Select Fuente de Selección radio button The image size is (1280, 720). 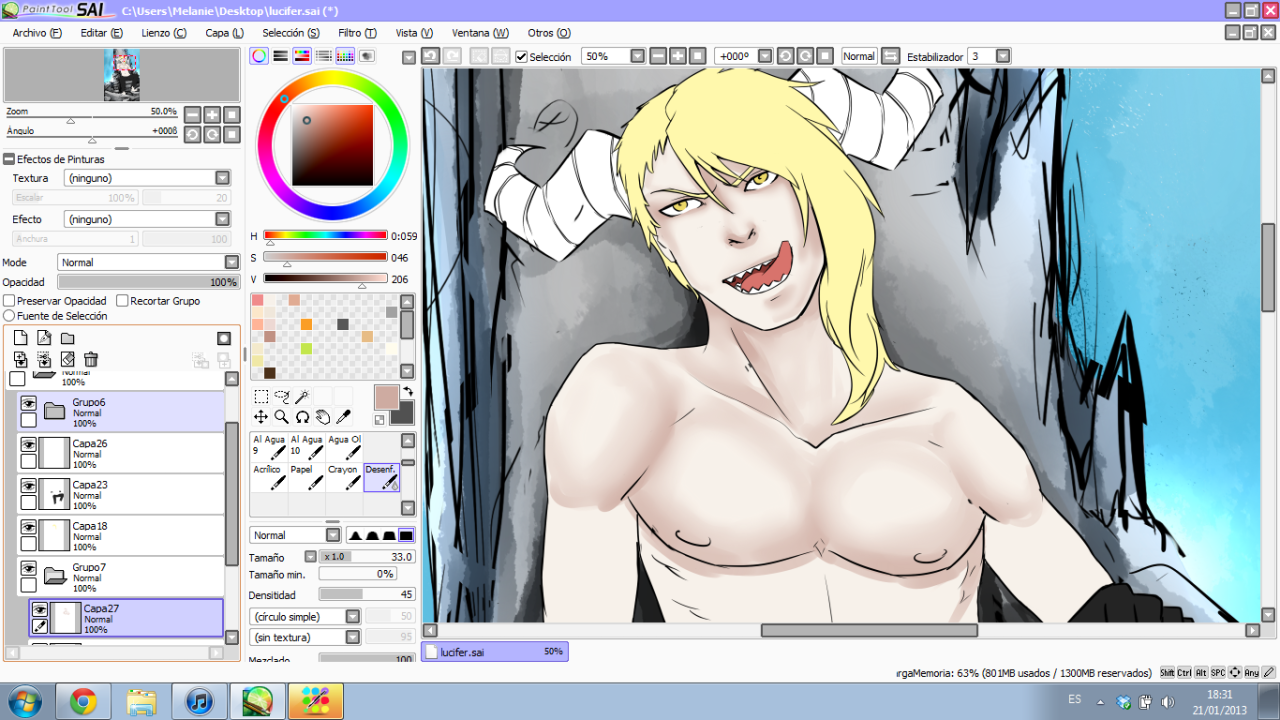pyautogui.click(x=9, y=316)
